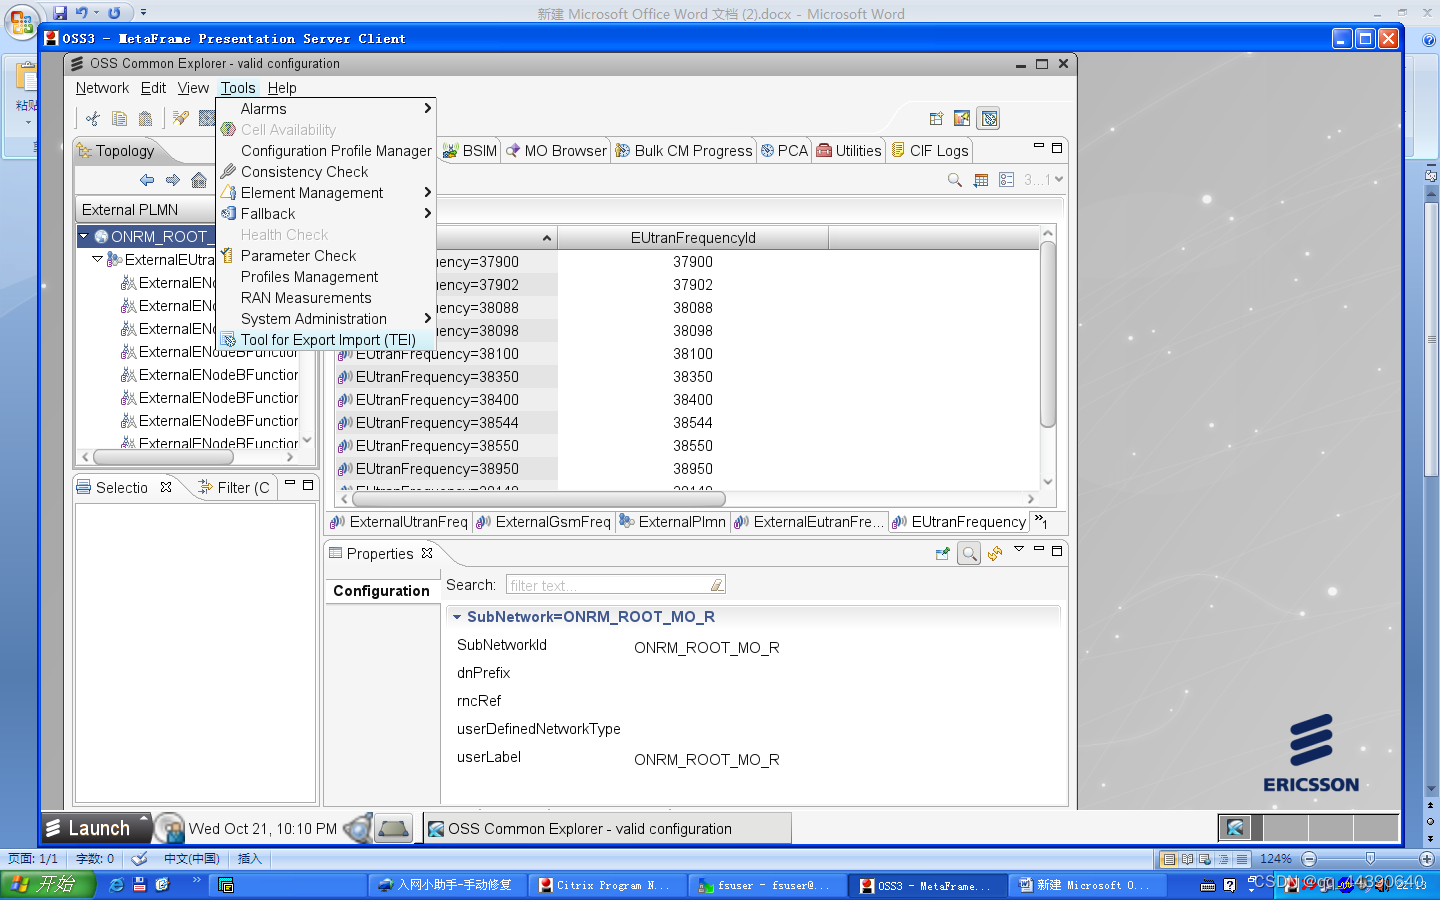1440x900 pixels.
Task: Select Configuration Profile Manager in Tools menu
Action: point(326,150)
